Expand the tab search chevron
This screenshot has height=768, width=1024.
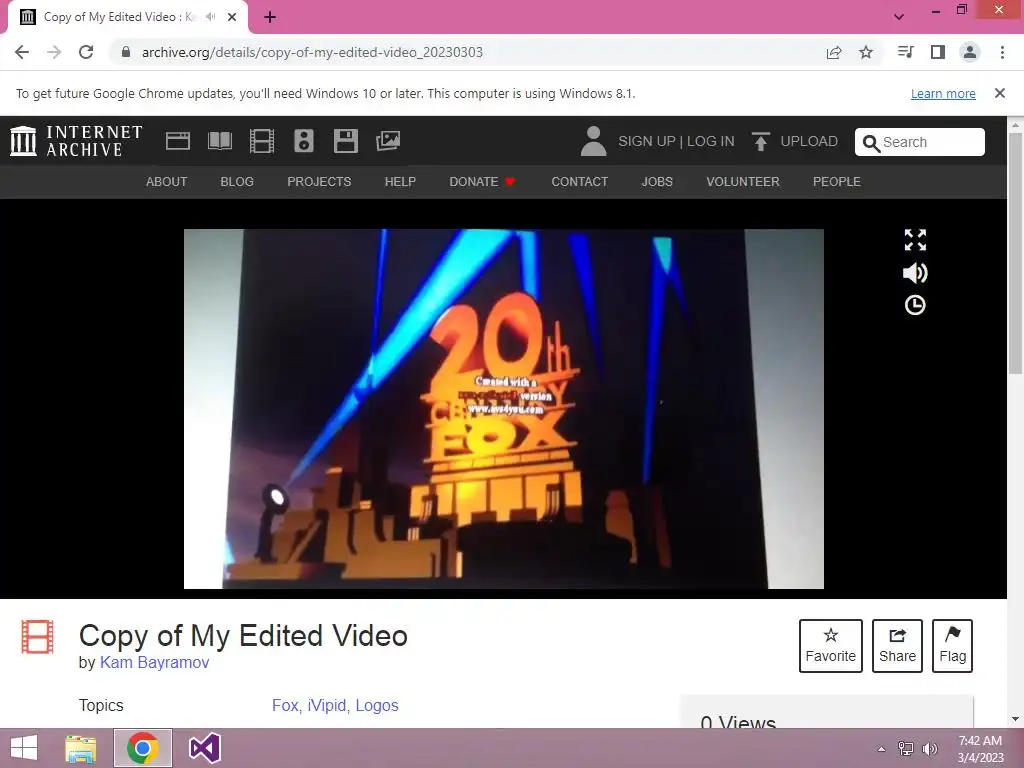click(x=899, y=17)
